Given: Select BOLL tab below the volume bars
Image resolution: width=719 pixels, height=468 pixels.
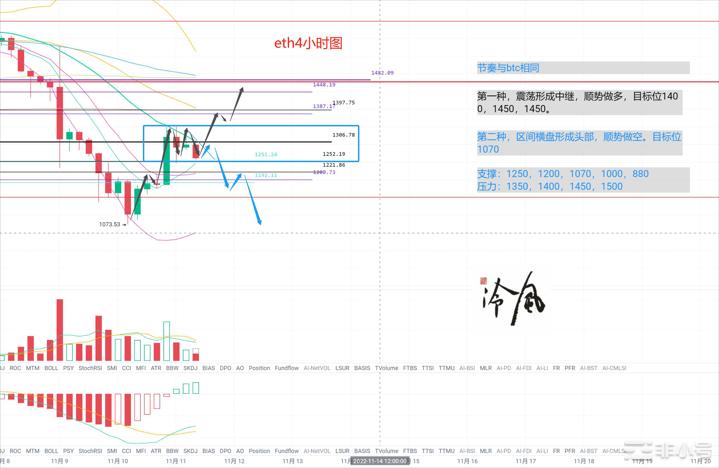Looking at the screenshot, I should 51,368.
